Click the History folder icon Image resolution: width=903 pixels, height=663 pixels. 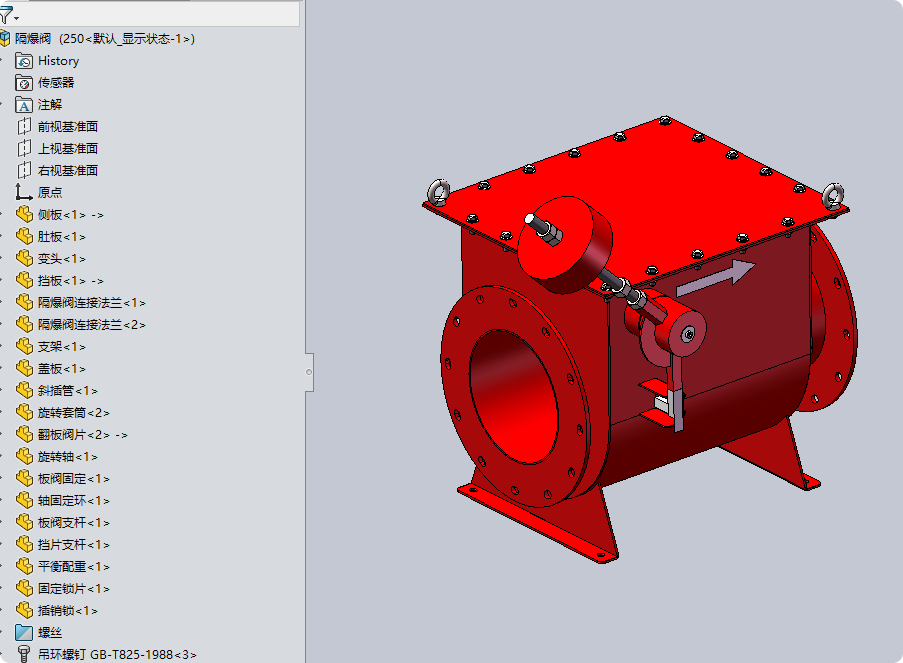point(24,60)
